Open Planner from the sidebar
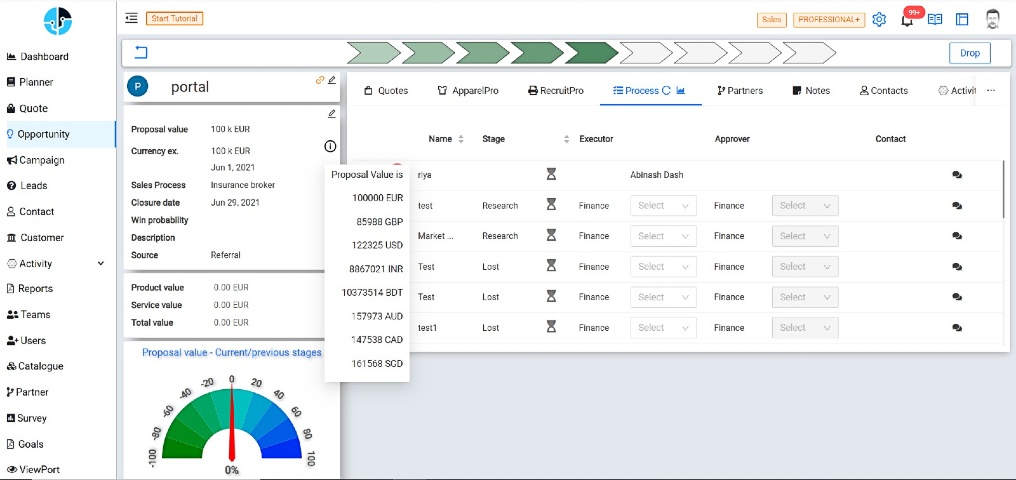The width and height of the screenshot is (1016, 480). pyautogui.click(x=30, y=82)
